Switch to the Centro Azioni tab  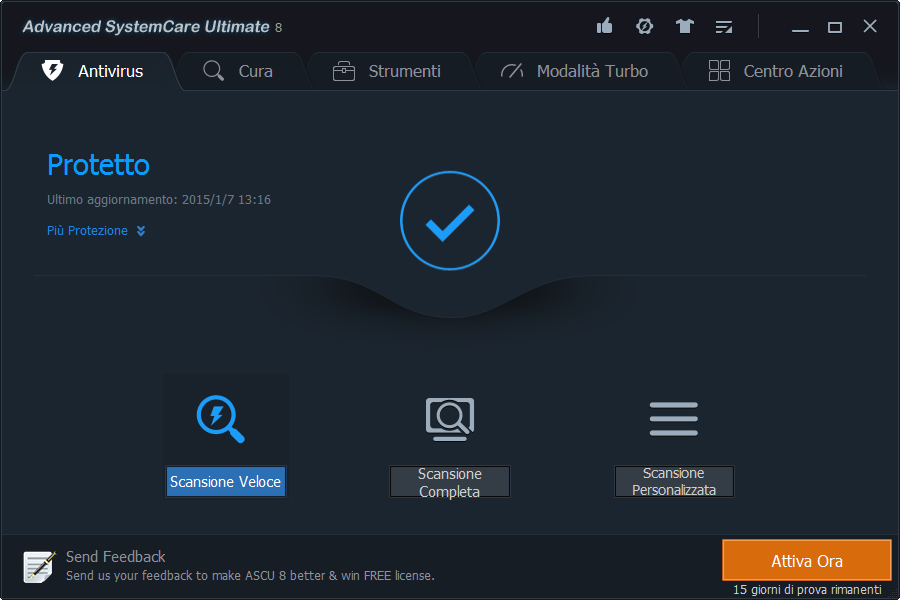pyautogui.click(x=776, y=71)
